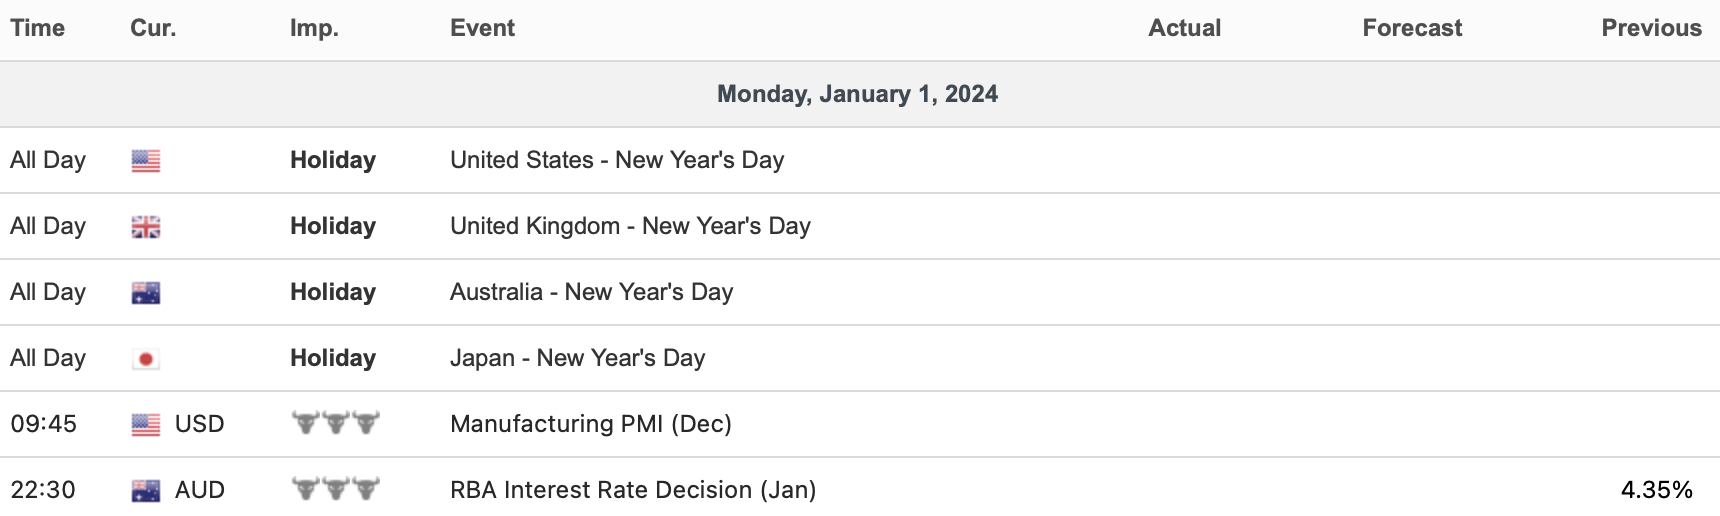Click the US flag next to USD
The image size is (1720, 516).
tap(146, 425)
